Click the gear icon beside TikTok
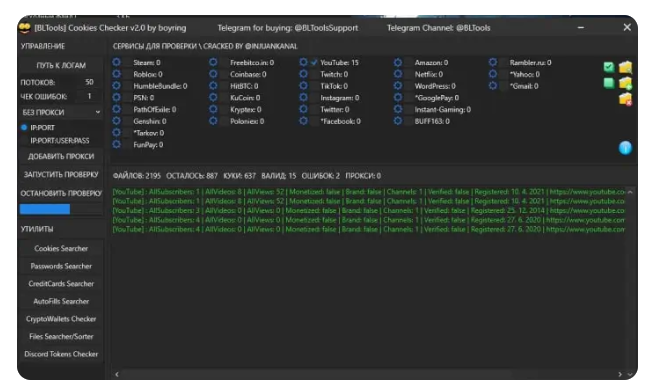Viewport: 650px width, 389px height. click(303, 86)
